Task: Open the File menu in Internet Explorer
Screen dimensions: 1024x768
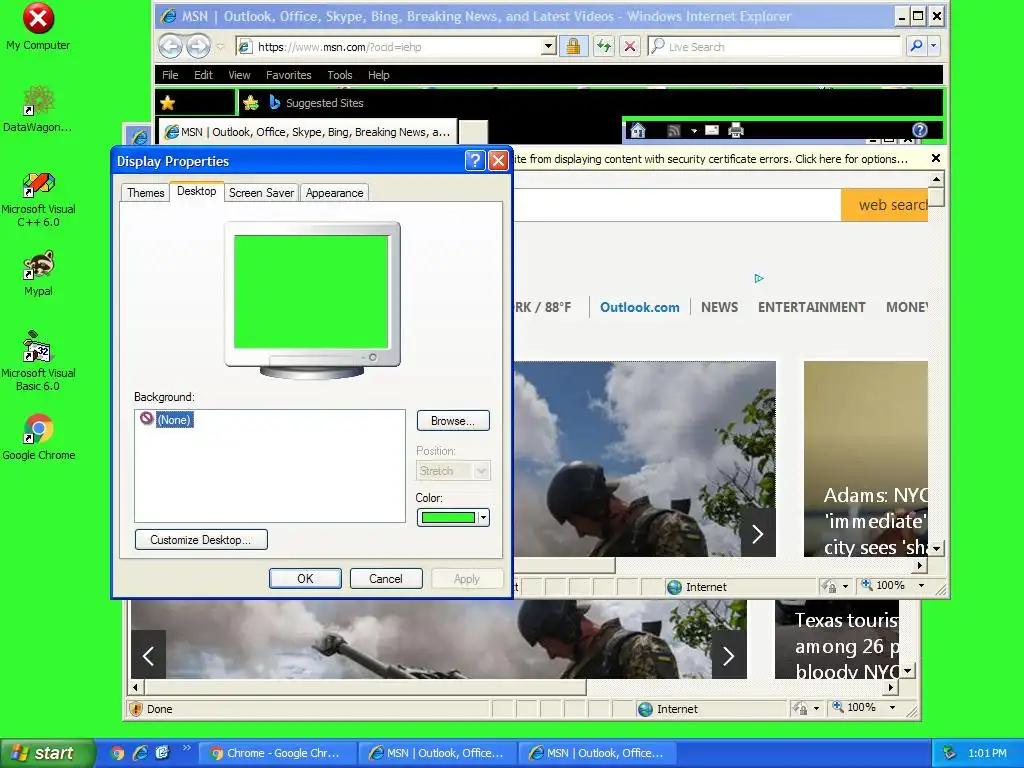Action: coord(170,75)
